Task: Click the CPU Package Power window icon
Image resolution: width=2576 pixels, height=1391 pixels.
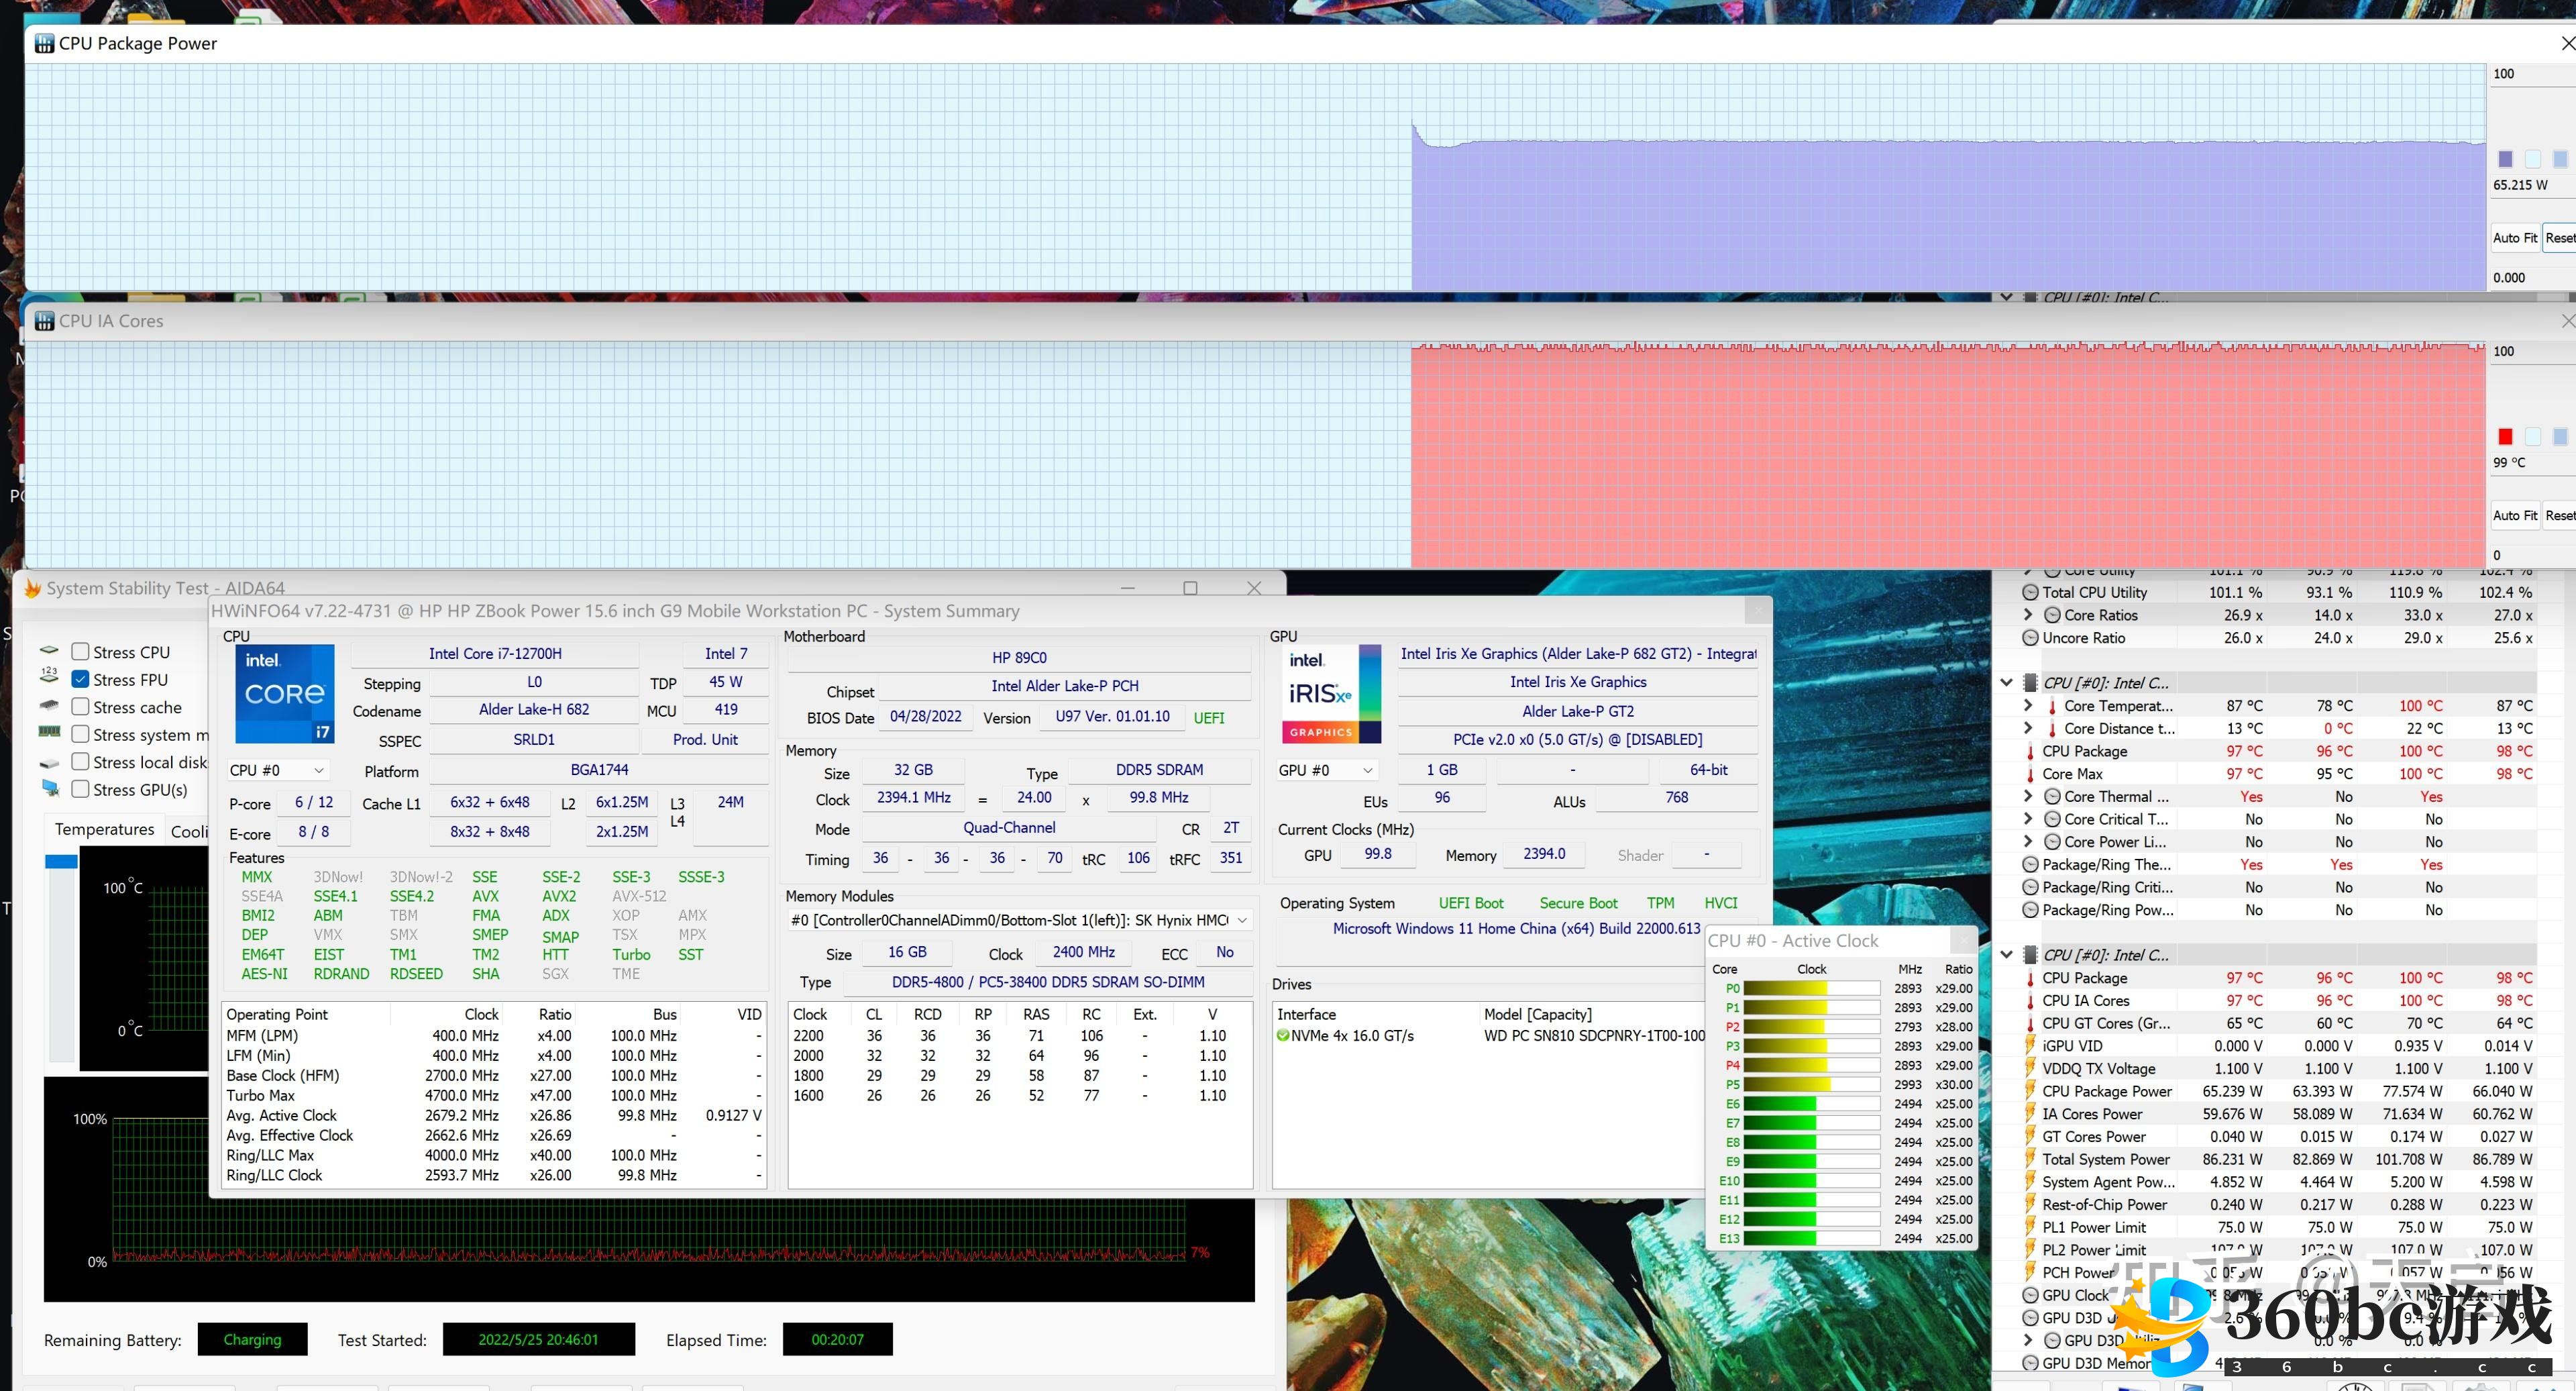Action: coord(44,43)
